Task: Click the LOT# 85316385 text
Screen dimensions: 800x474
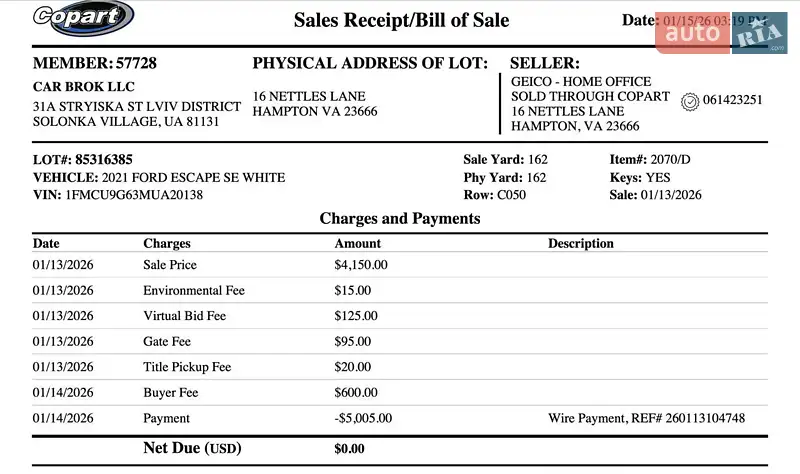Action: point(83,159)
